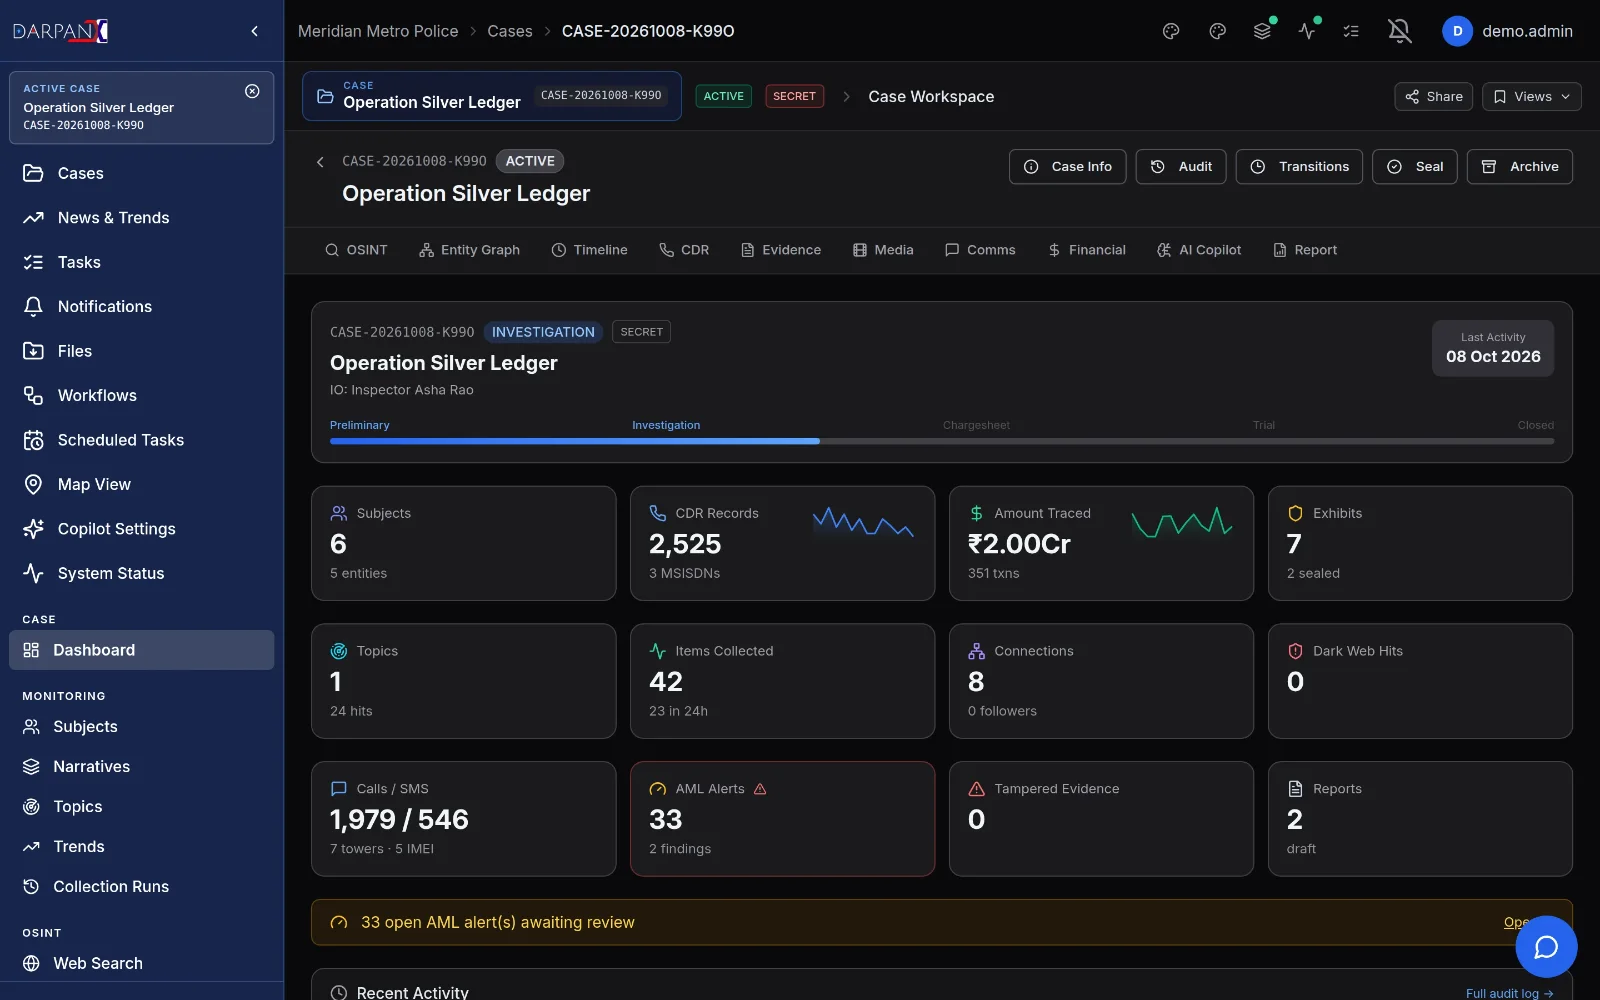
Task: Share the case workspace
Action: pos(1433,96)
